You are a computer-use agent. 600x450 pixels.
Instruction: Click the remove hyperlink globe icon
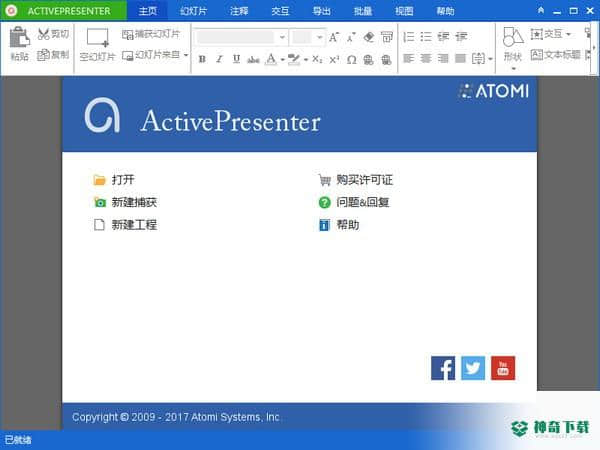[386, 59]
